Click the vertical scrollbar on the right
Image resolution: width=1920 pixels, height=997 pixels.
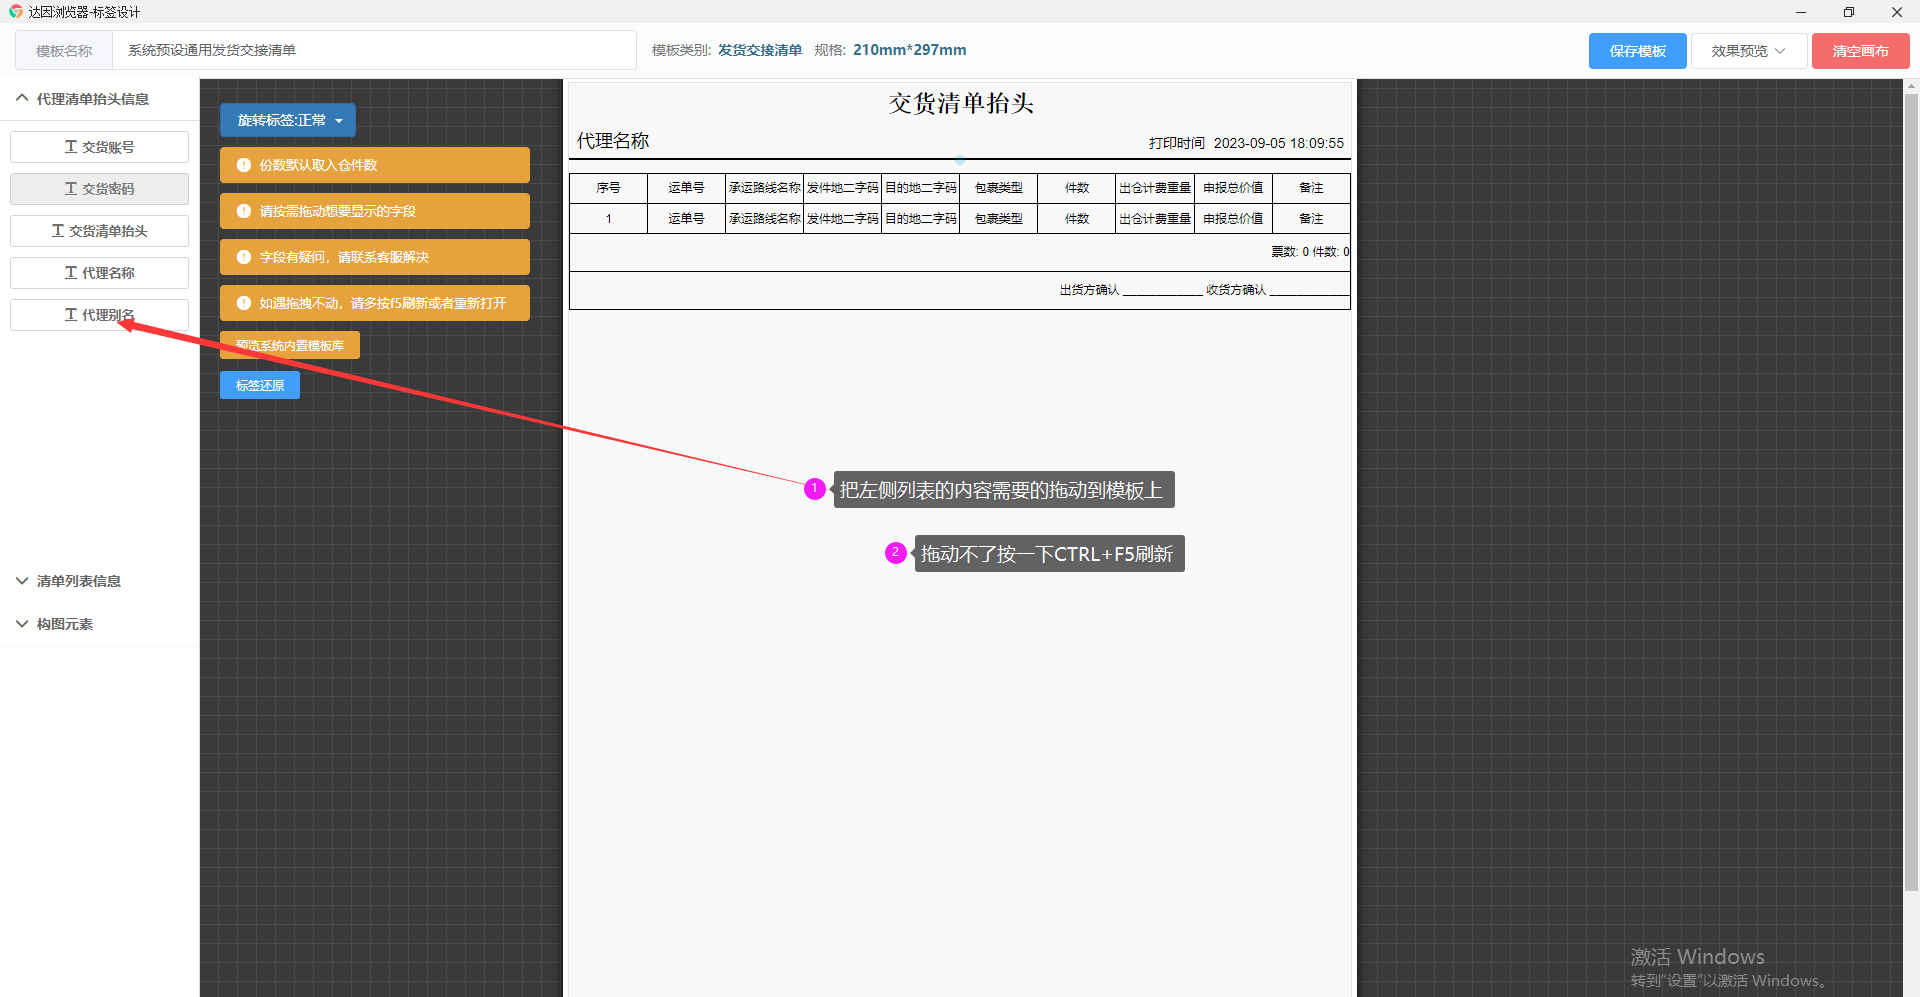pos(1911,490)
